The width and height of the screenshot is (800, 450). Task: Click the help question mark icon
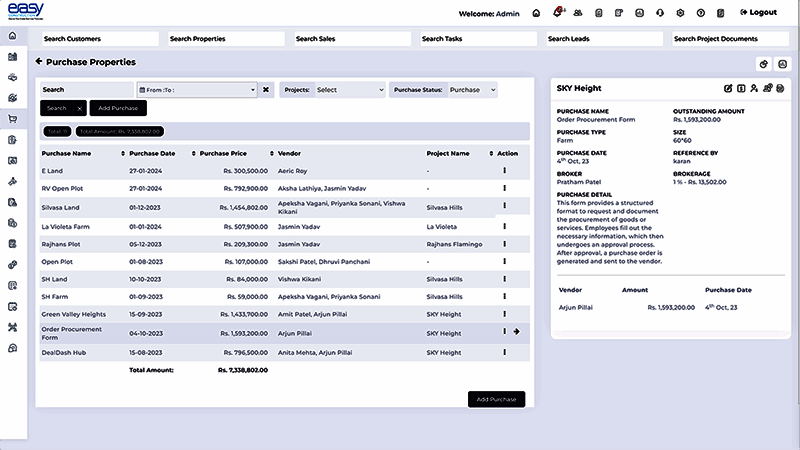coord(701,13)
